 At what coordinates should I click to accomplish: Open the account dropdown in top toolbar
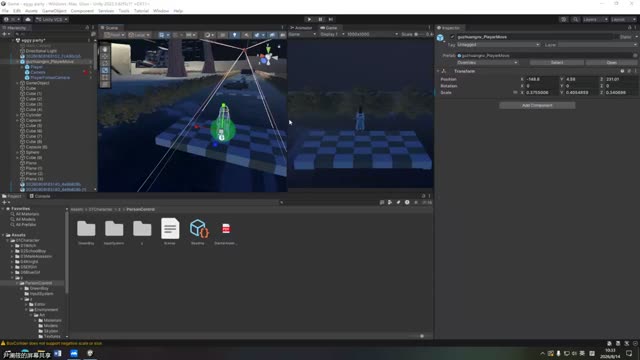(x=11, y=19)
